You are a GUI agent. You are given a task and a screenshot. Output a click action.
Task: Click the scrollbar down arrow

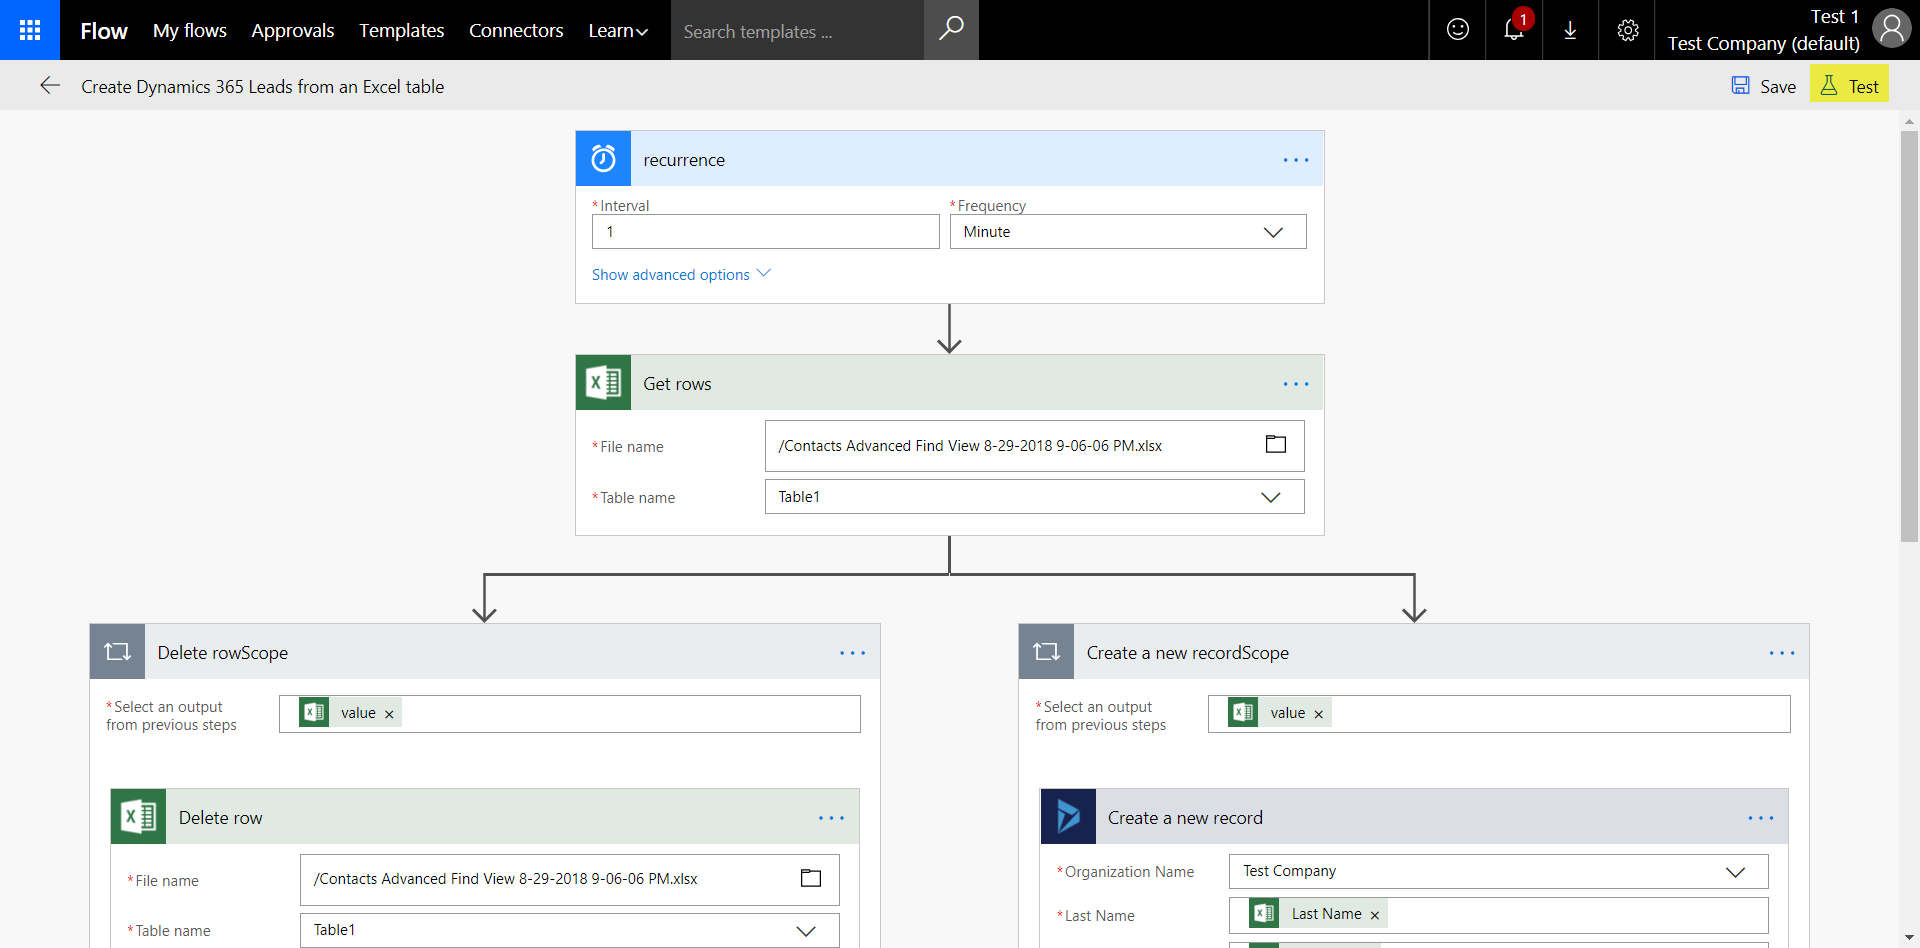point(1909,938)
